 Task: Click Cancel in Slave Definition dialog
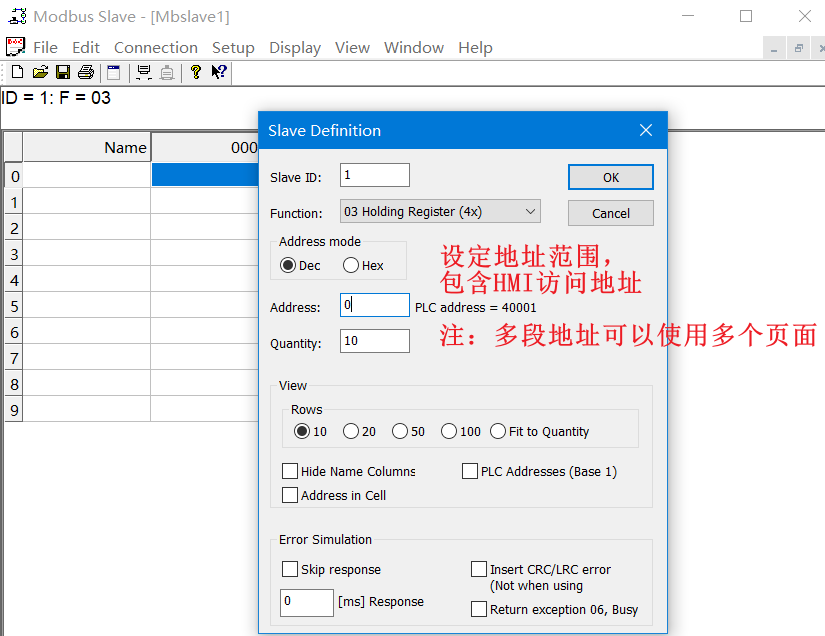pos(611,213)
